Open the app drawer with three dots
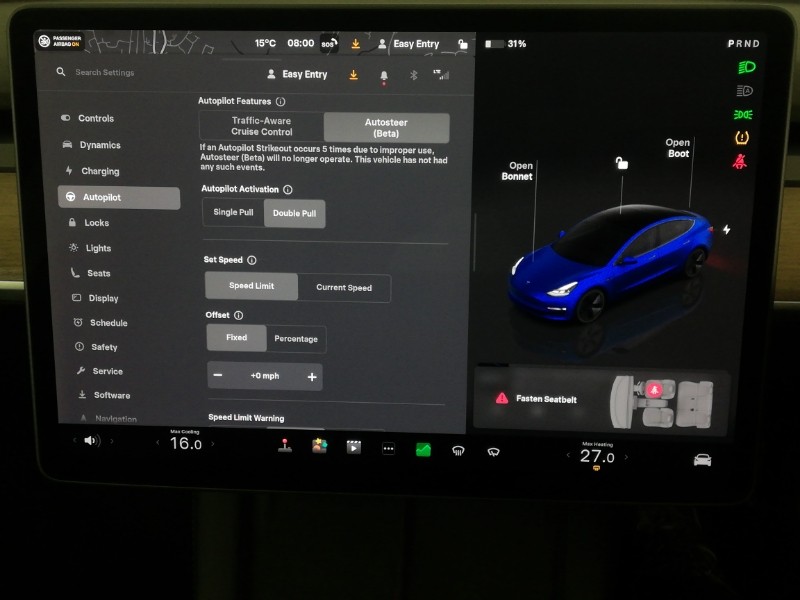The height and width of the screenshot is (600, 800). click(388, 447)
